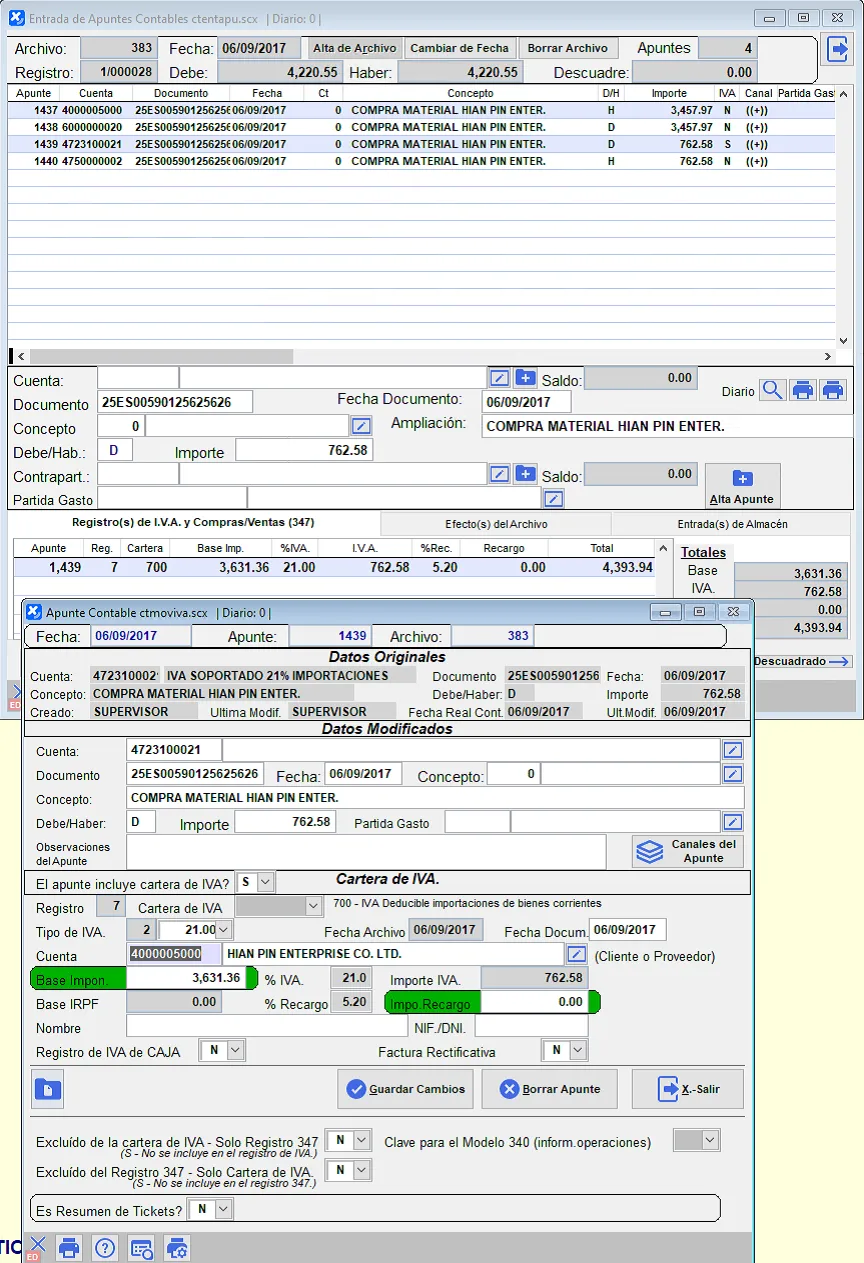Click the edit pencil icon next to Partida Gasto in main form
The height and width of the screenshot is (1263, 864).
553,499
